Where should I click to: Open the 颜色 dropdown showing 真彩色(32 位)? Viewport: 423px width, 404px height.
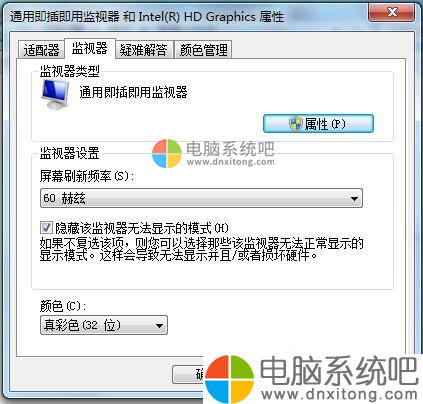[x=104, y=325]
